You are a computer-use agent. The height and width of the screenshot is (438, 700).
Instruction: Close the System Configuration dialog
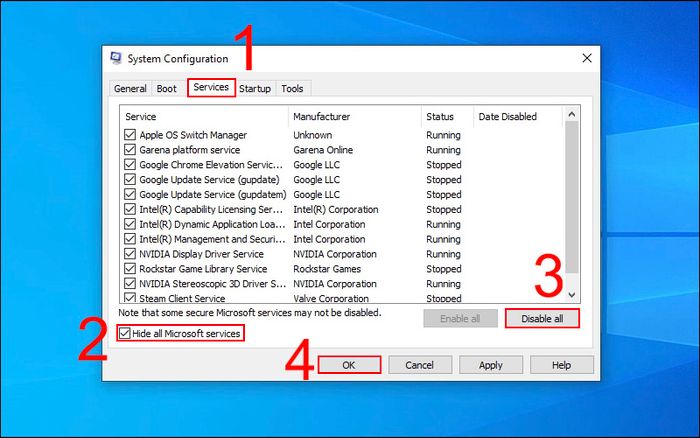(x=587, y=58)
